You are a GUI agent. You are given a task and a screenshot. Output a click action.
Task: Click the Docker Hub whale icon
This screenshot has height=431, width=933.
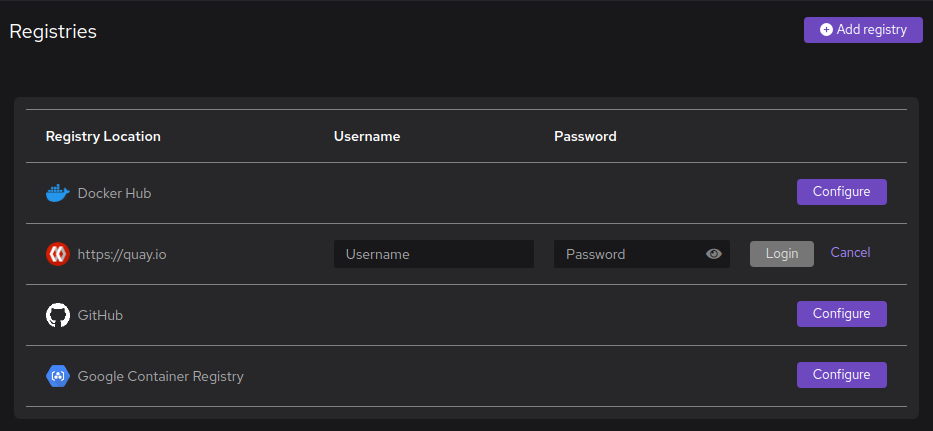[x=58, y=193]
